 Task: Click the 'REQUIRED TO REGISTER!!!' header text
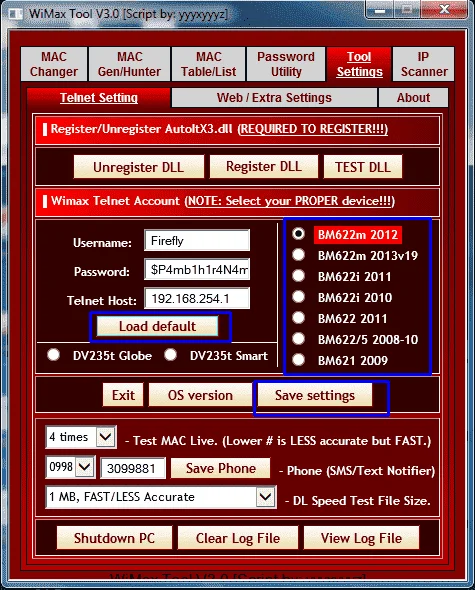click(x=314, y=129)
